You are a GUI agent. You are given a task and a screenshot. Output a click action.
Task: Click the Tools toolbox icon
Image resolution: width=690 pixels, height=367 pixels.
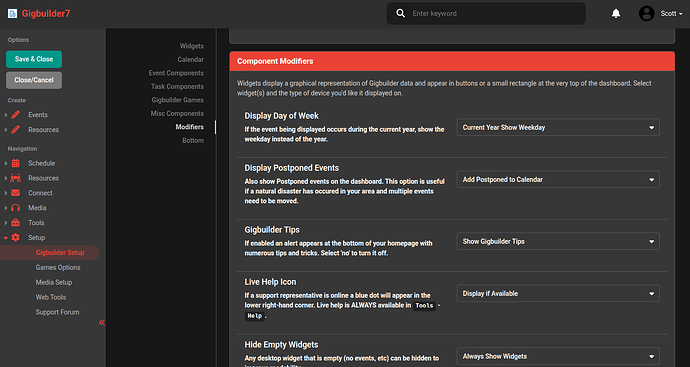pyautogui.click(x=15, y=223)
